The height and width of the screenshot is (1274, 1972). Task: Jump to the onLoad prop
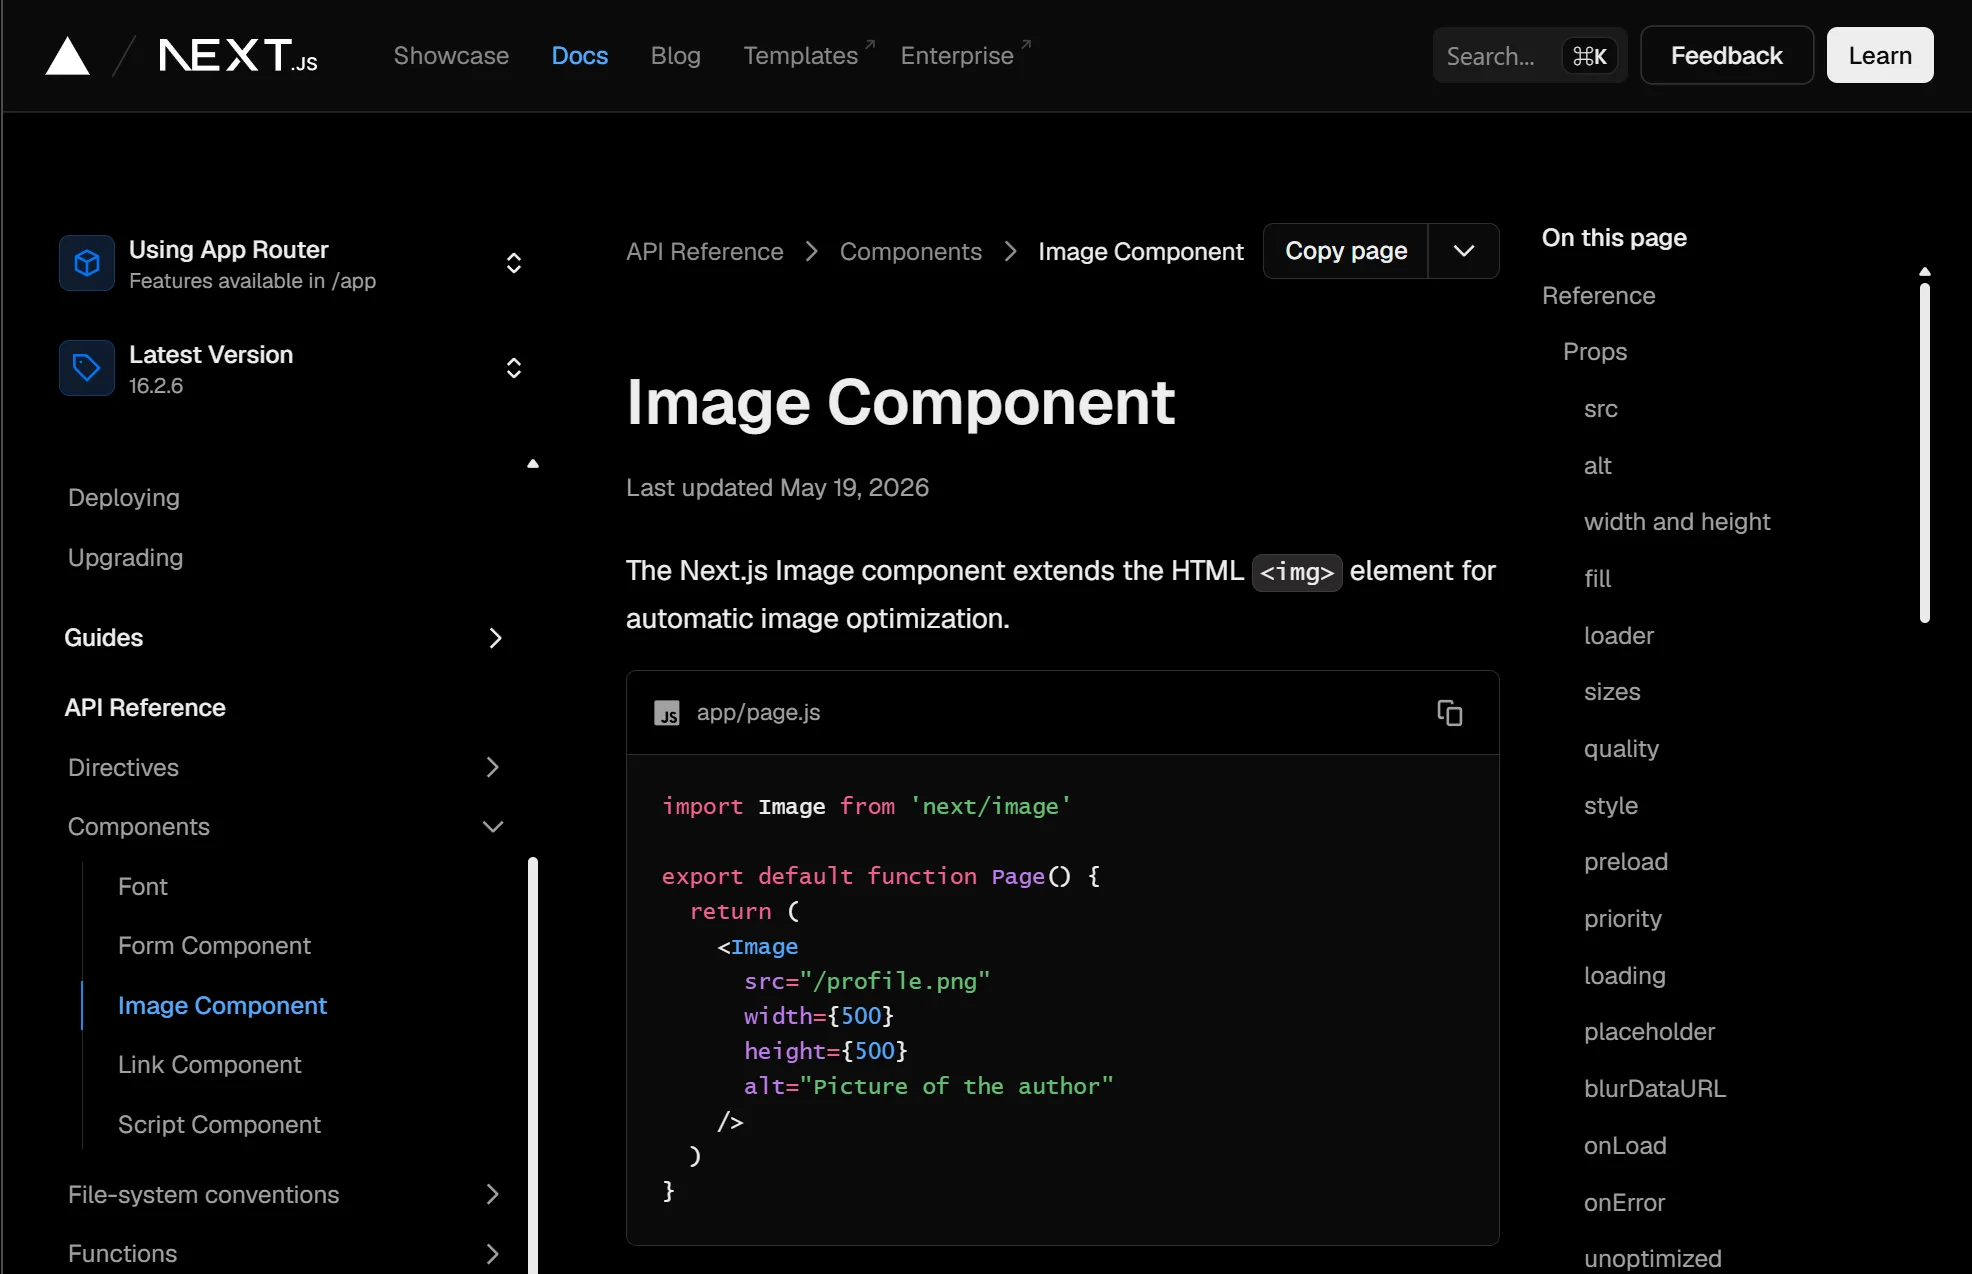(x=1625, y=1146)
